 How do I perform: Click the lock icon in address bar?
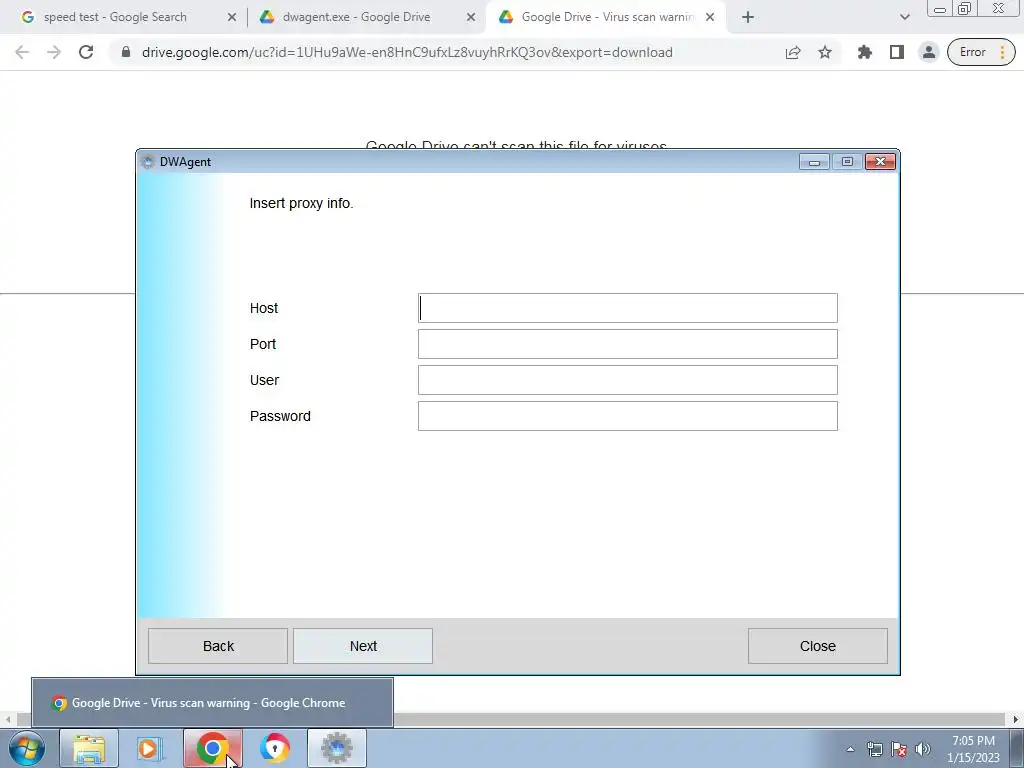point(126,52)
